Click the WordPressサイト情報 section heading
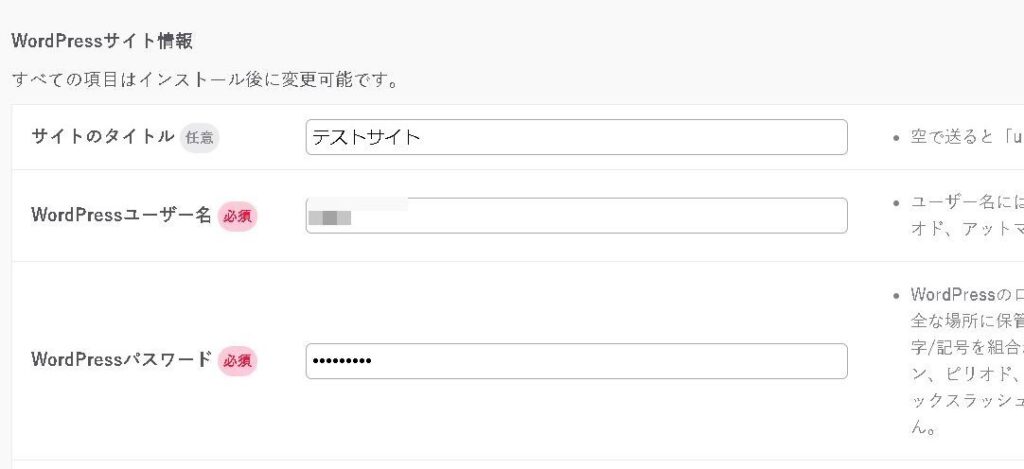Viewport: 1024px width, 469px height. coord(102,41)
